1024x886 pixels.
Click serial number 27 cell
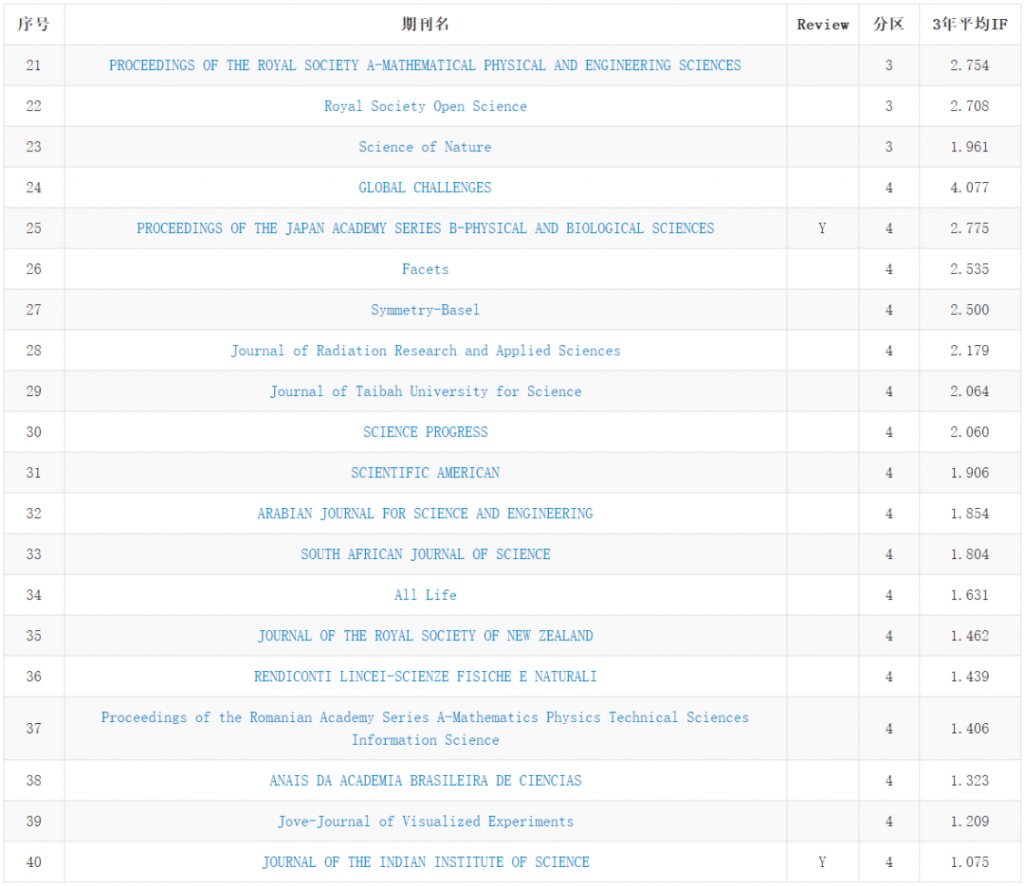point(33,310)
